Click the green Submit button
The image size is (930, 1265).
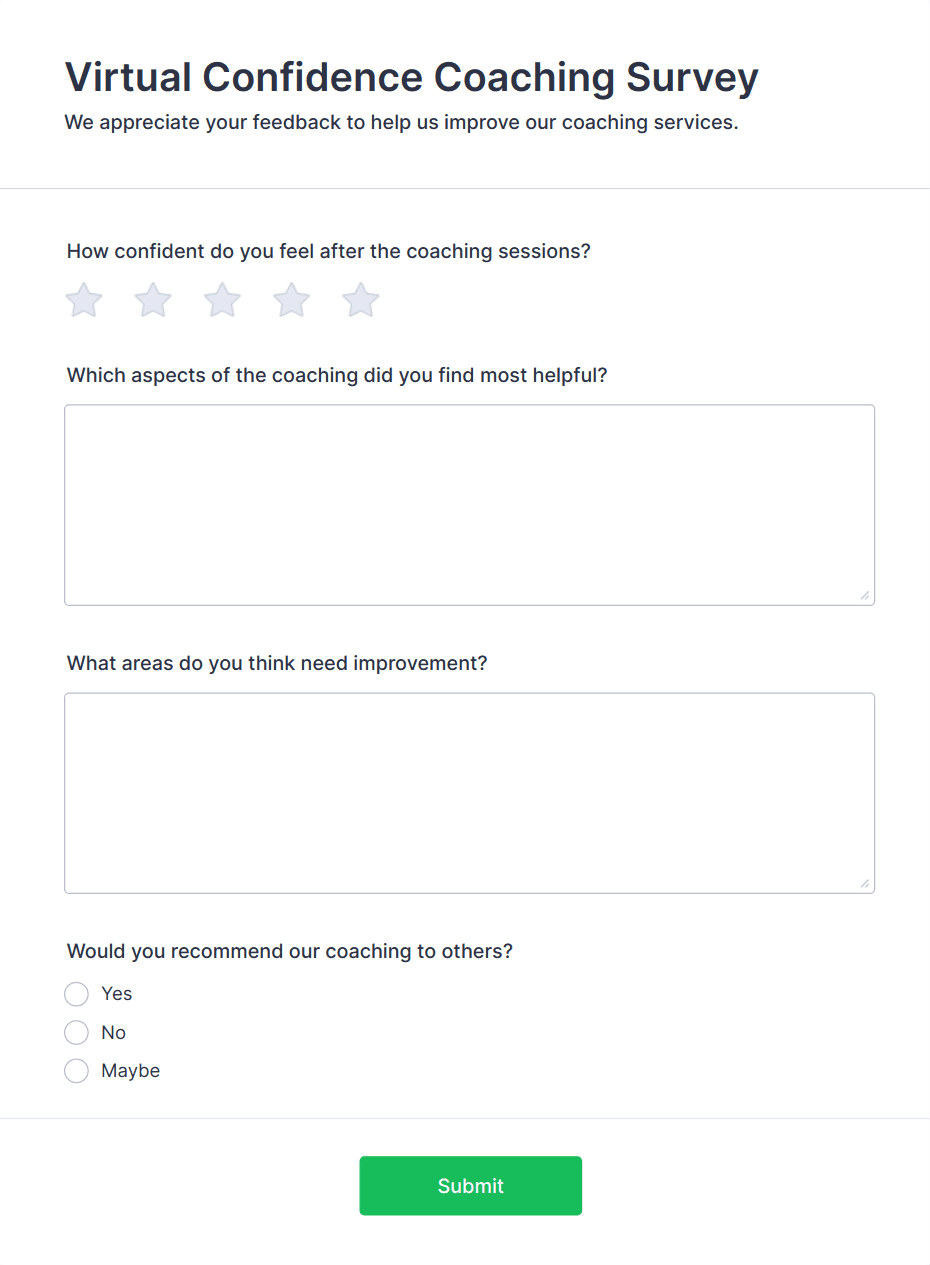[x=470, y=1186]
